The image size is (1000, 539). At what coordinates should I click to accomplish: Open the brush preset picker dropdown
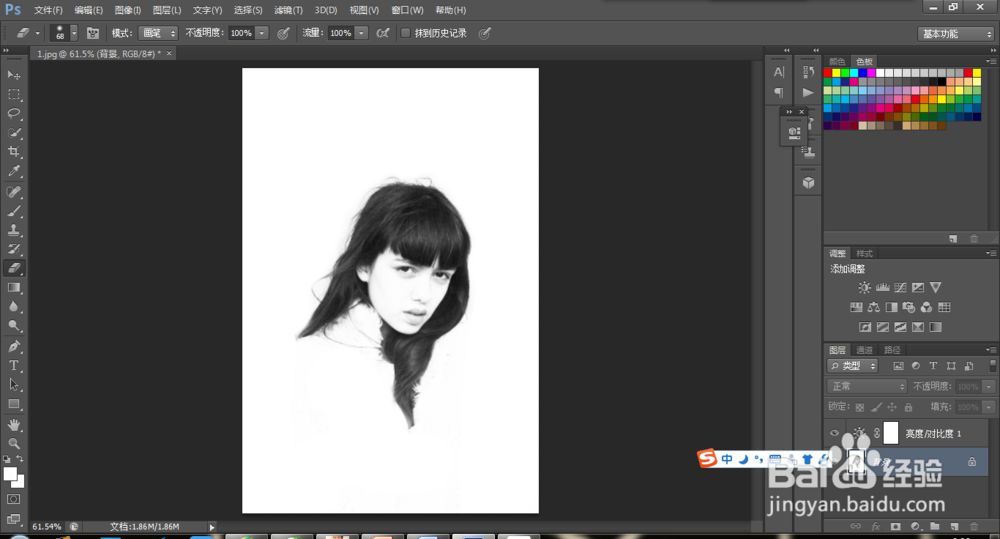74,33
